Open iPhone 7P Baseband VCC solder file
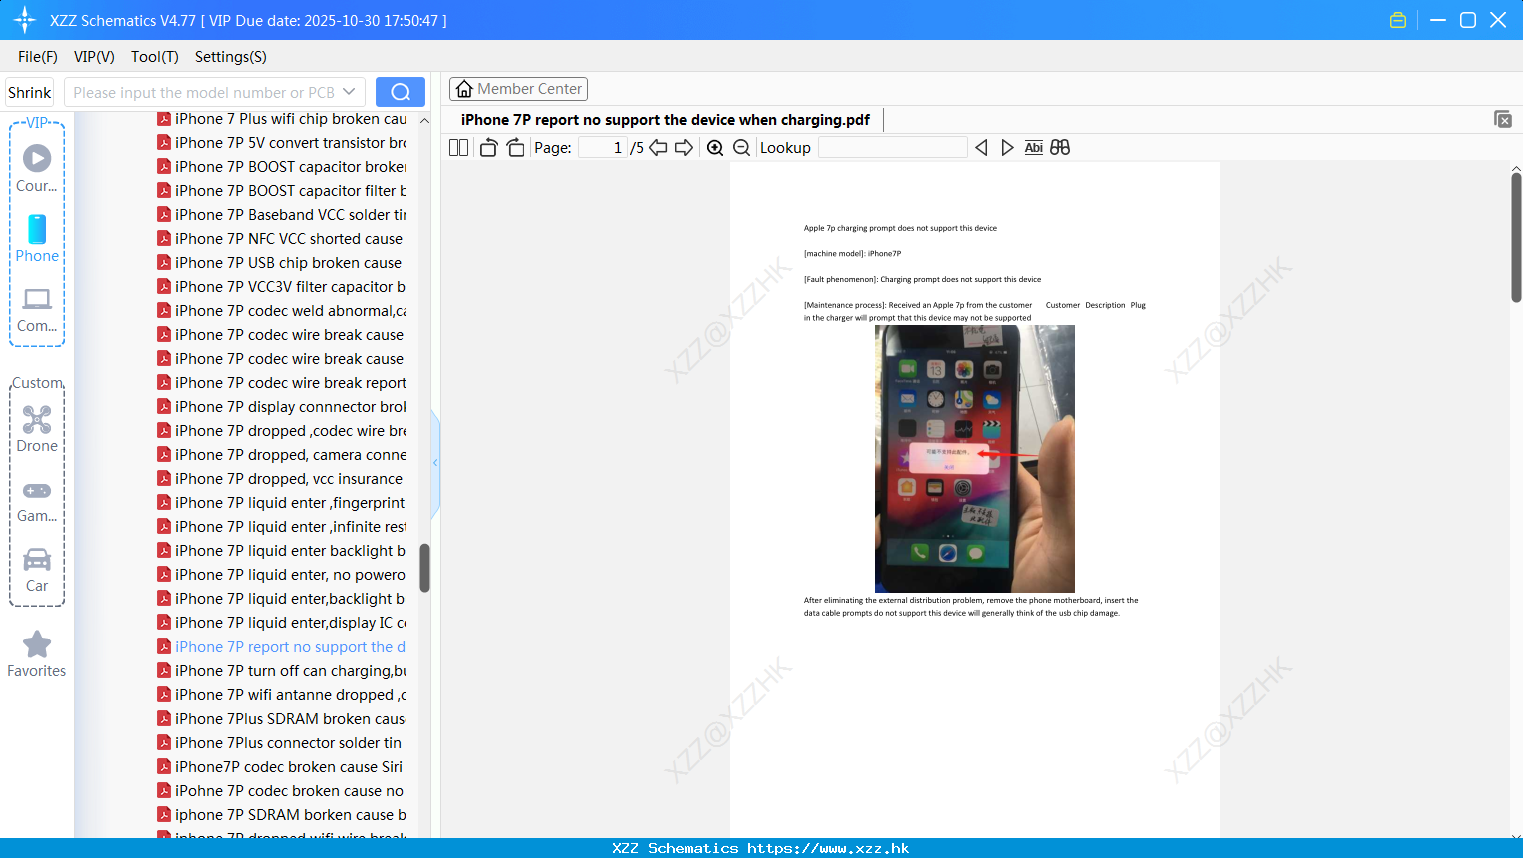1523x858 pixels. pyautogui.click(x=282, y=215)
